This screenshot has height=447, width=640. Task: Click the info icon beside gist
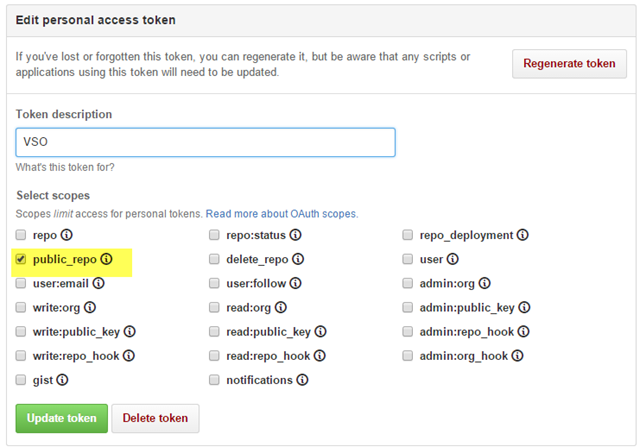[x=62, y=380]
